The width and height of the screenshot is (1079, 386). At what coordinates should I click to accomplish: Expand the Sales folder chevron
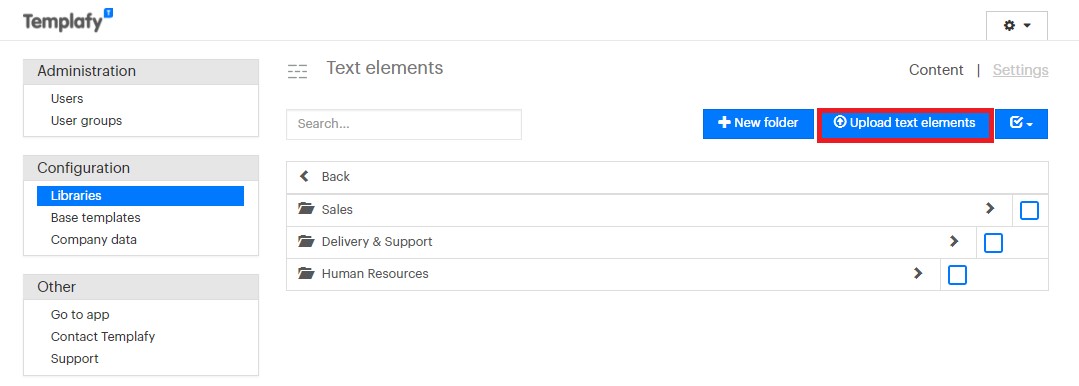coord(990,208)
